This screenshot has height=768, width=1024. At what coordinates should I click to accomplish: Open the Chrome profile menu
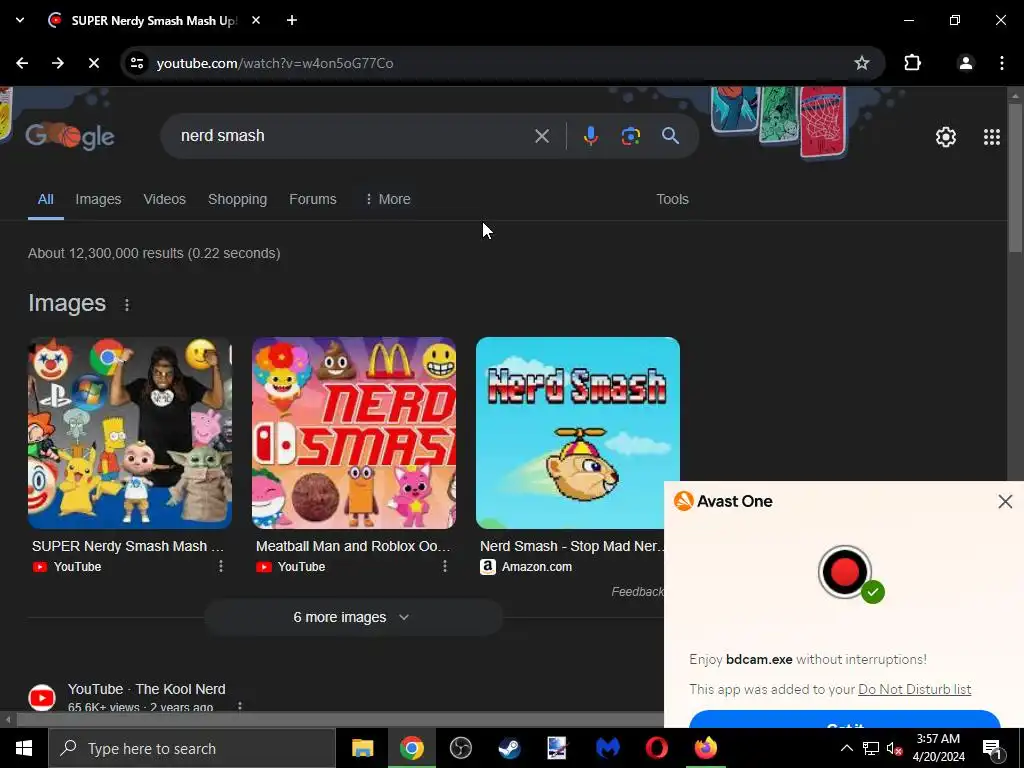coord(965,63)
